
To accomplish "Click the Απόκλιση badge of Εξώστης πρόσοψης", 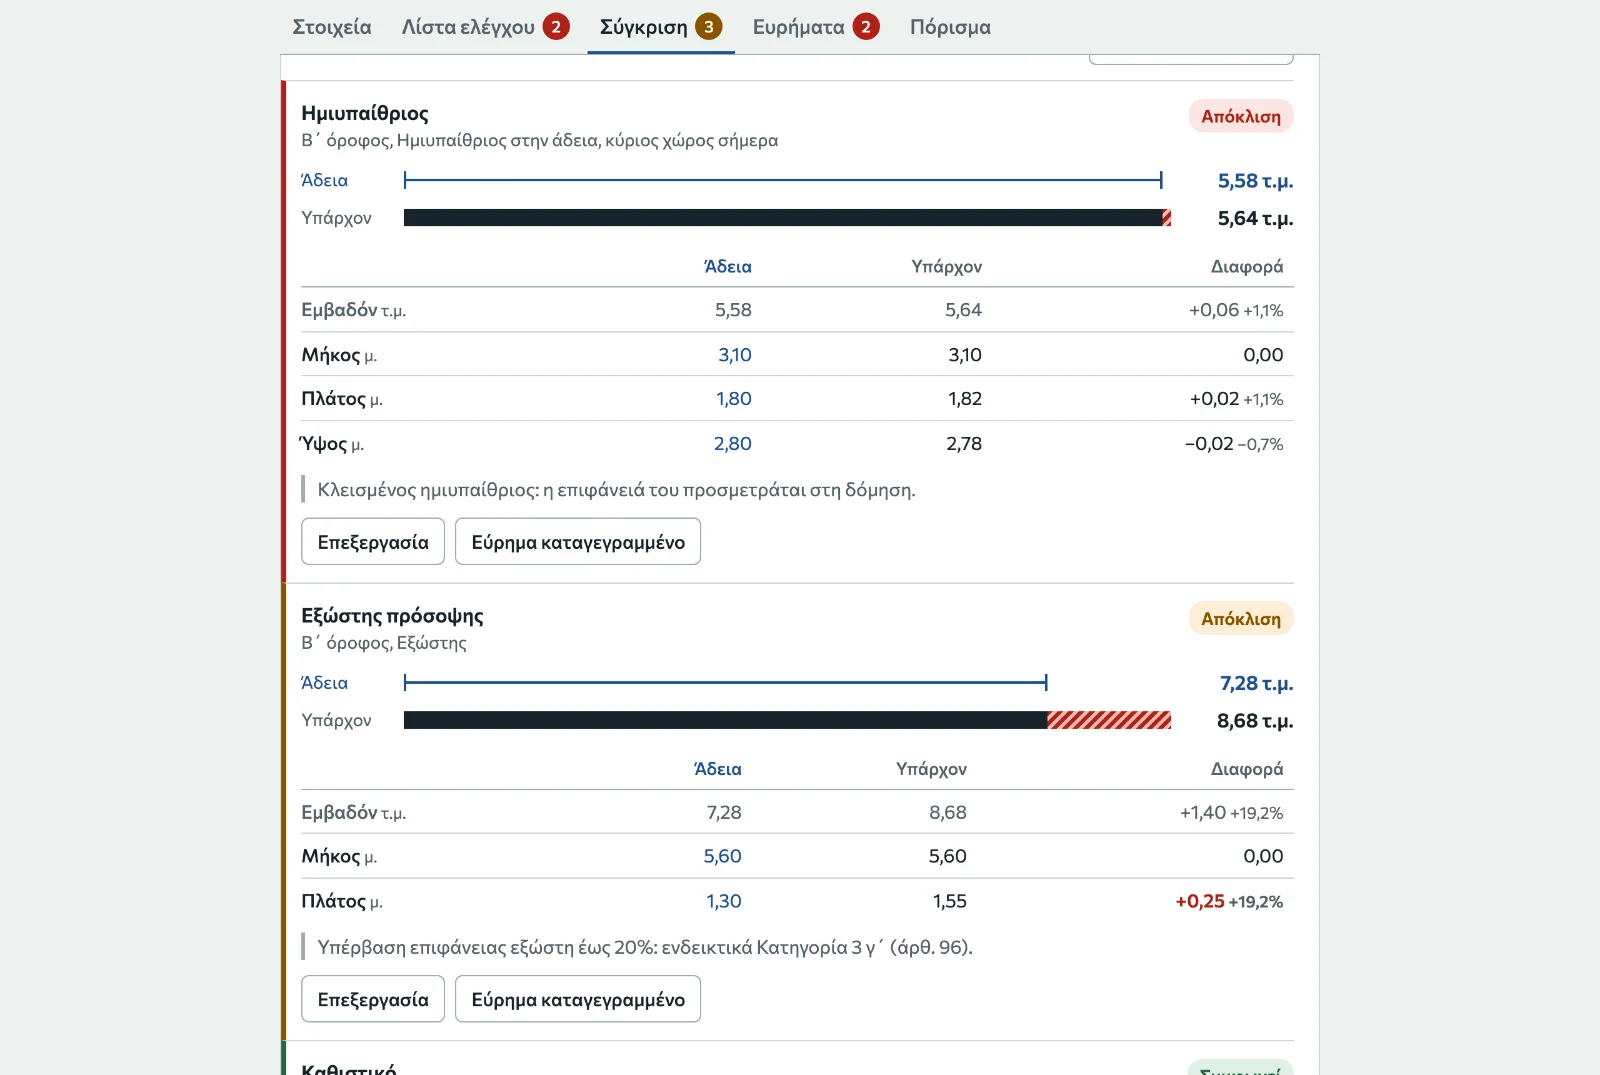I will tap(1241, 618).
